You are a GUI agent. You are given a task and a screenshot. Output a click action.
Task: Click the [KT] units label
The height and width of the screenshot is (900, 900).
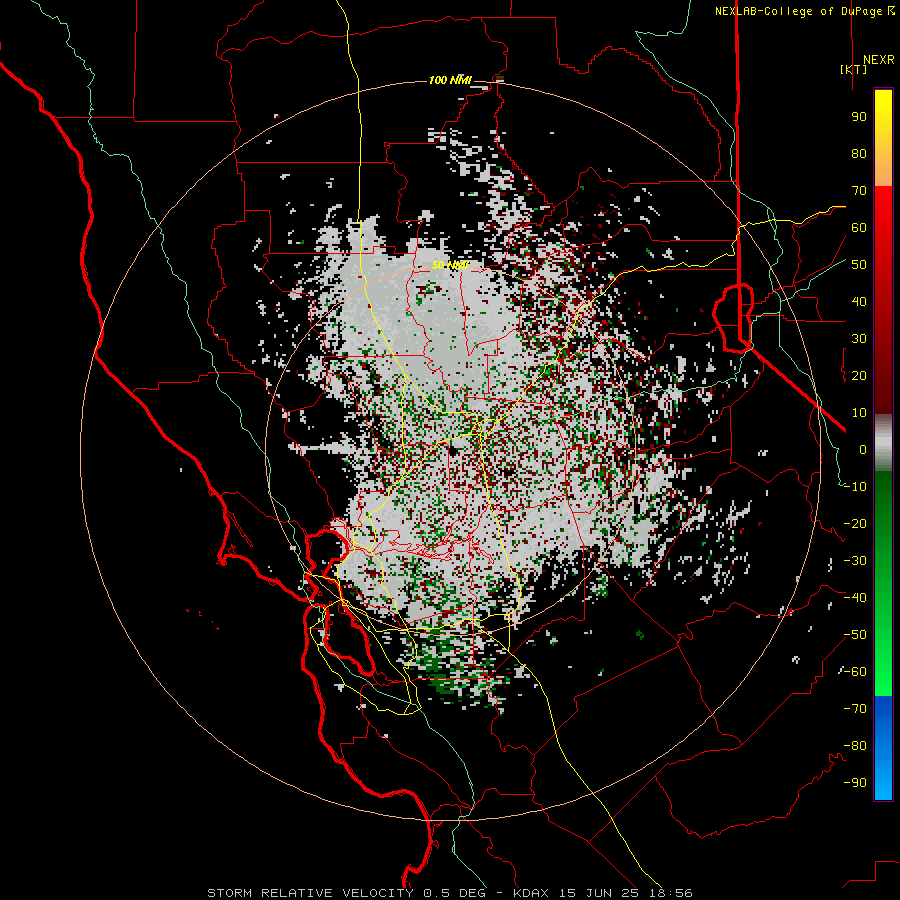(853, 69)
